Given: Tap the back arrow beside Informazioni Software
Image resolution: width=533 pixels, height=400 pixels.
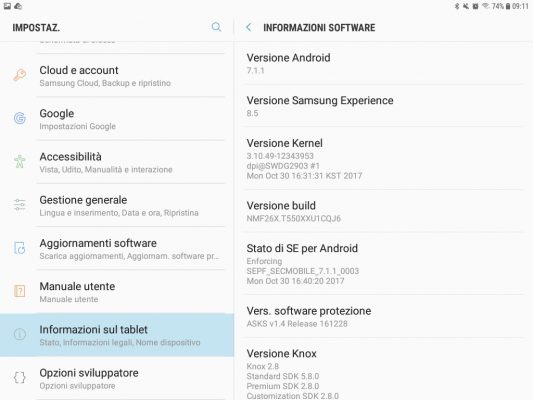Looking at the screenshot, I should coord(249,27).
